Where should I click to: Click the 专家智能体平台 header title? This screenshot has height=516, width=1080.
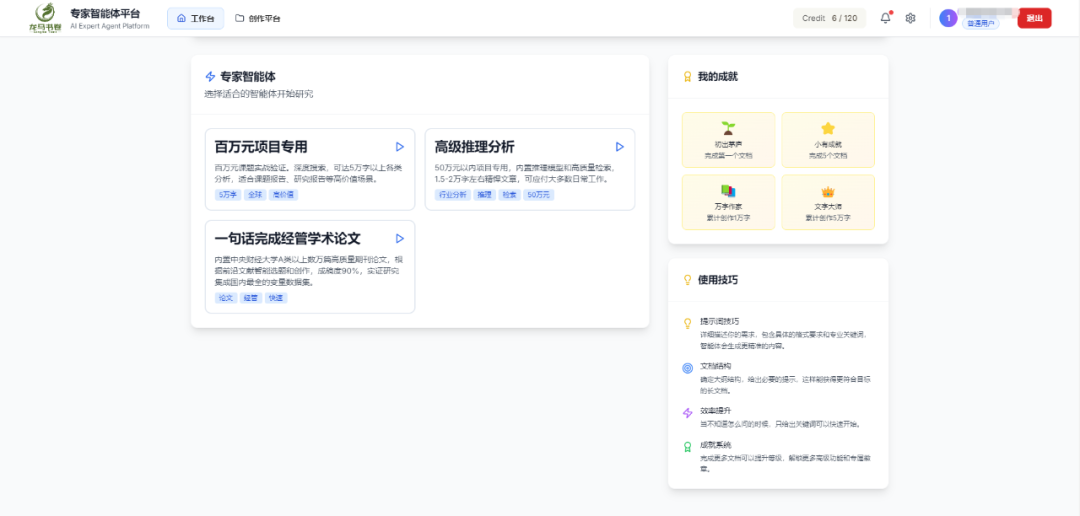click(105, 13)
